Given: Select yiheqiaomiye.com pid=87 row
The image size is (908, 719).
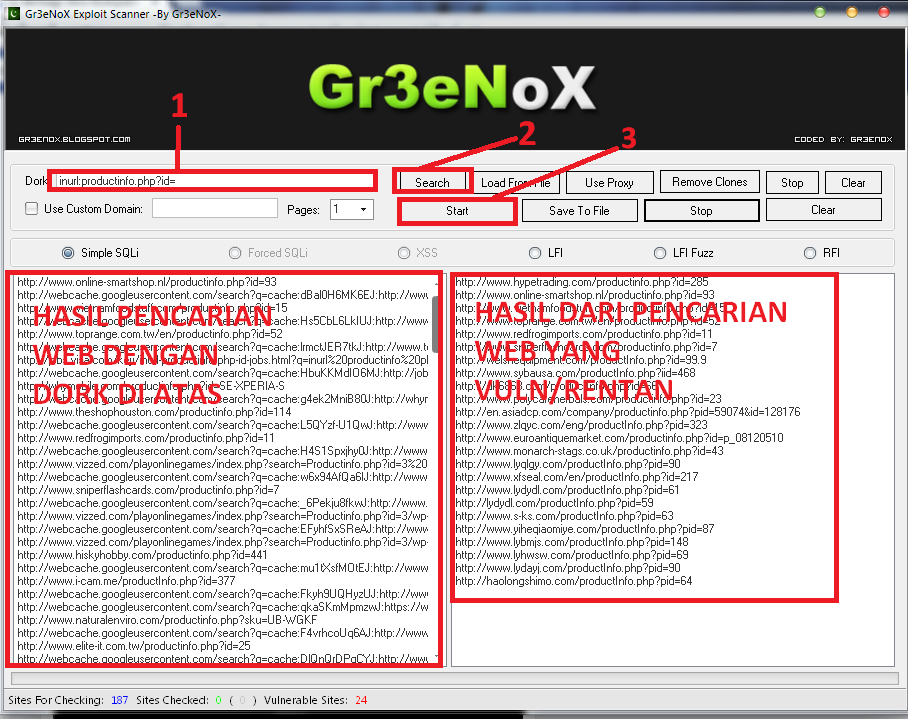Looking at the screenshot, I should (585, 529).
